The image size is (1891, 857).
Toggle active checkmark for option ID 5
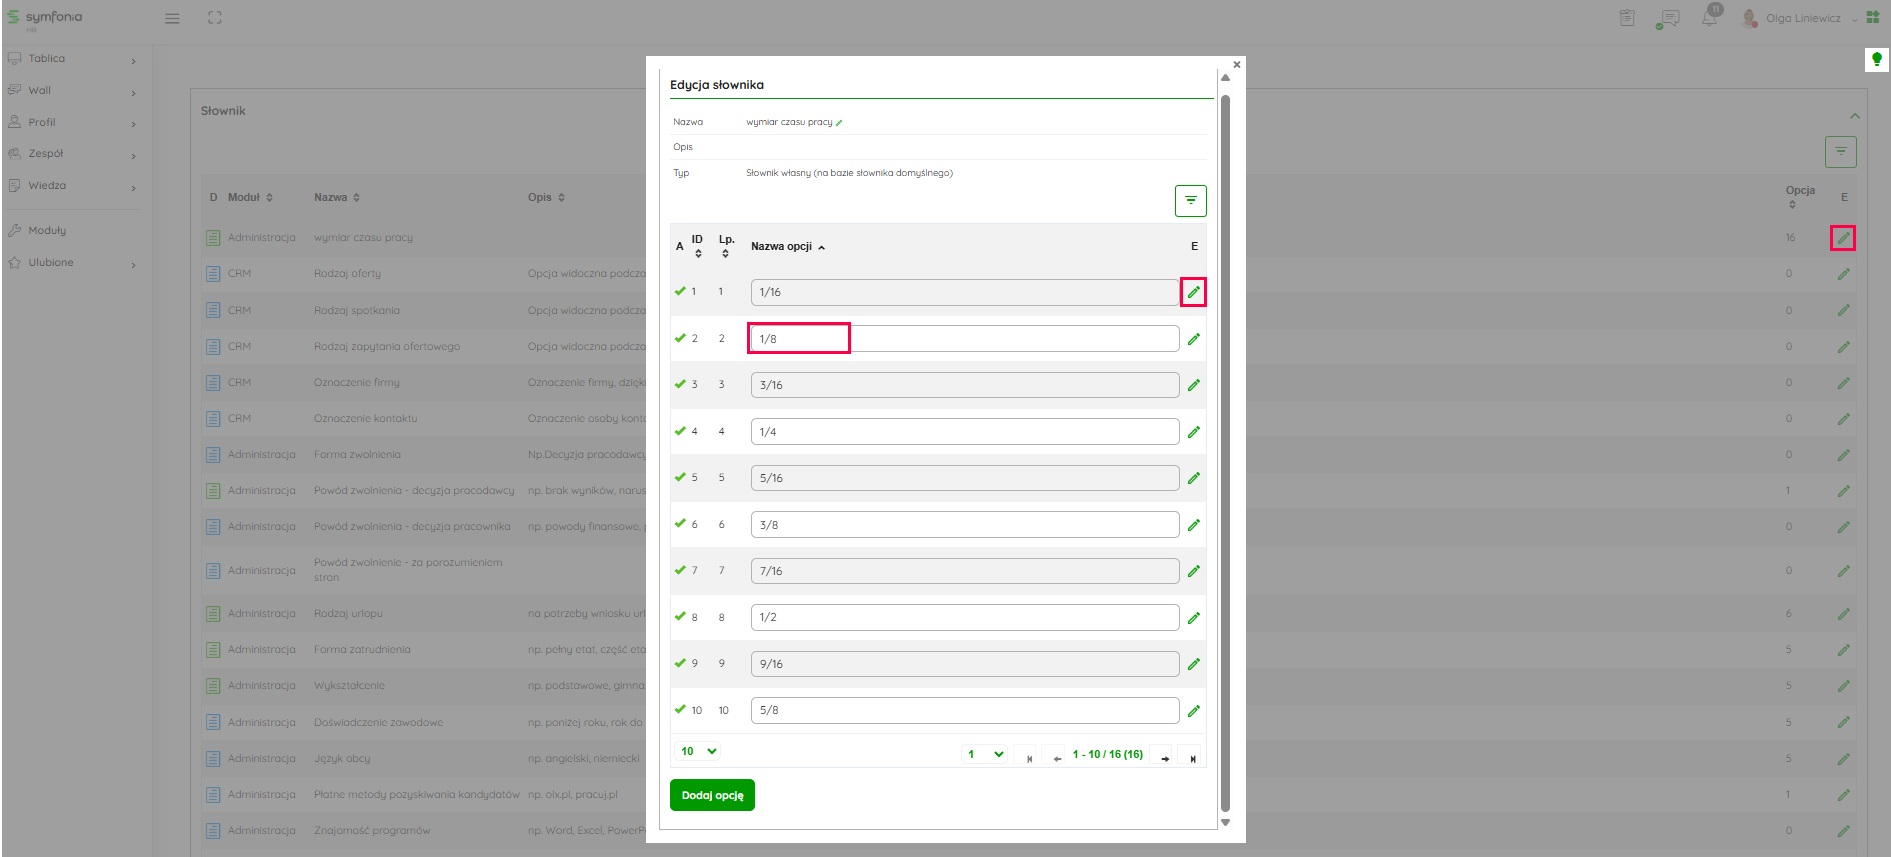pyautogui.click(x=680, y=477)
